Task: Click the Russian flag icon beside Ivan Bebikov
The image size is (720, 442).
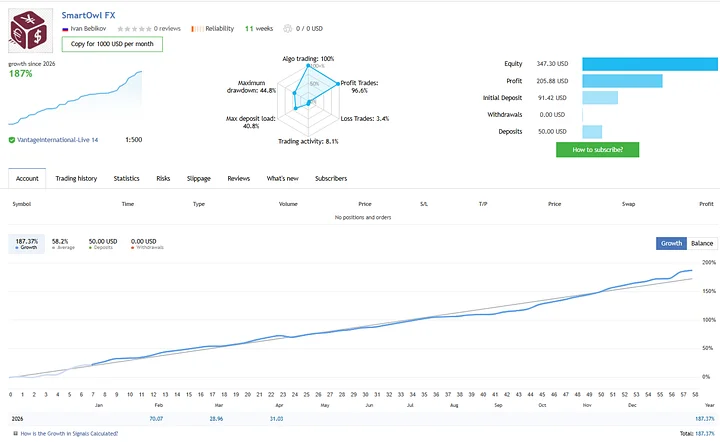Action: [x=65, y=29]
